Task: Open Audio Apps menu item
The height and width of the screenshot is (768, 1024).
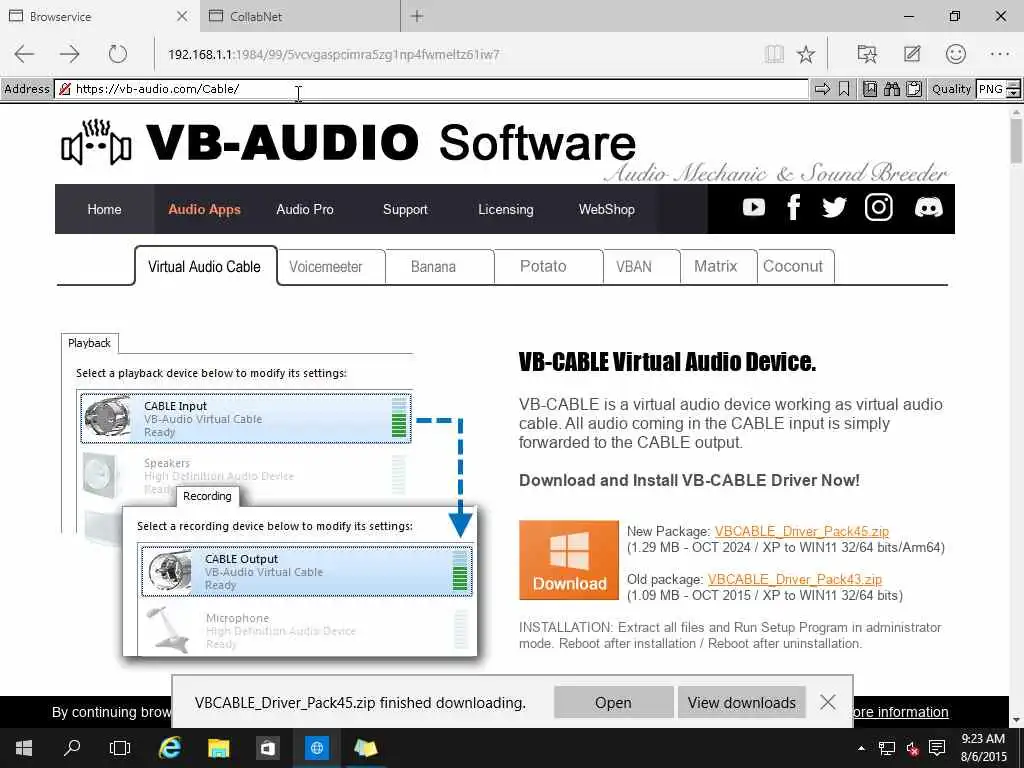Action: point(204,209)
